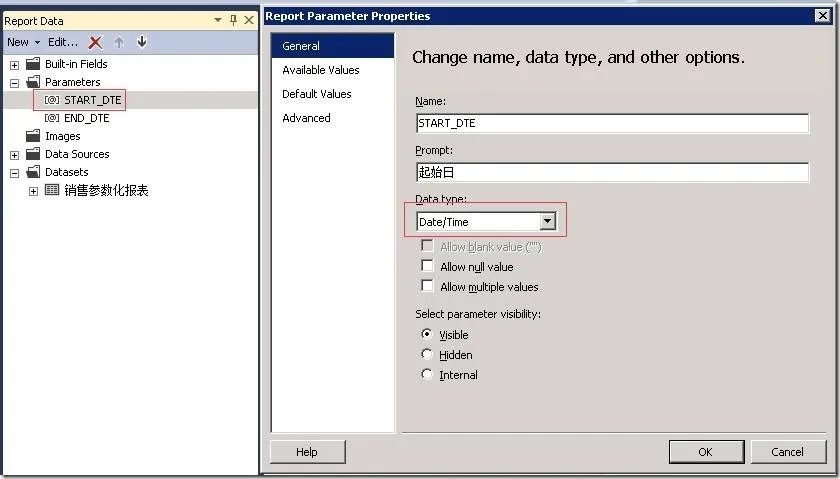Click the Help button

point(308,452)
